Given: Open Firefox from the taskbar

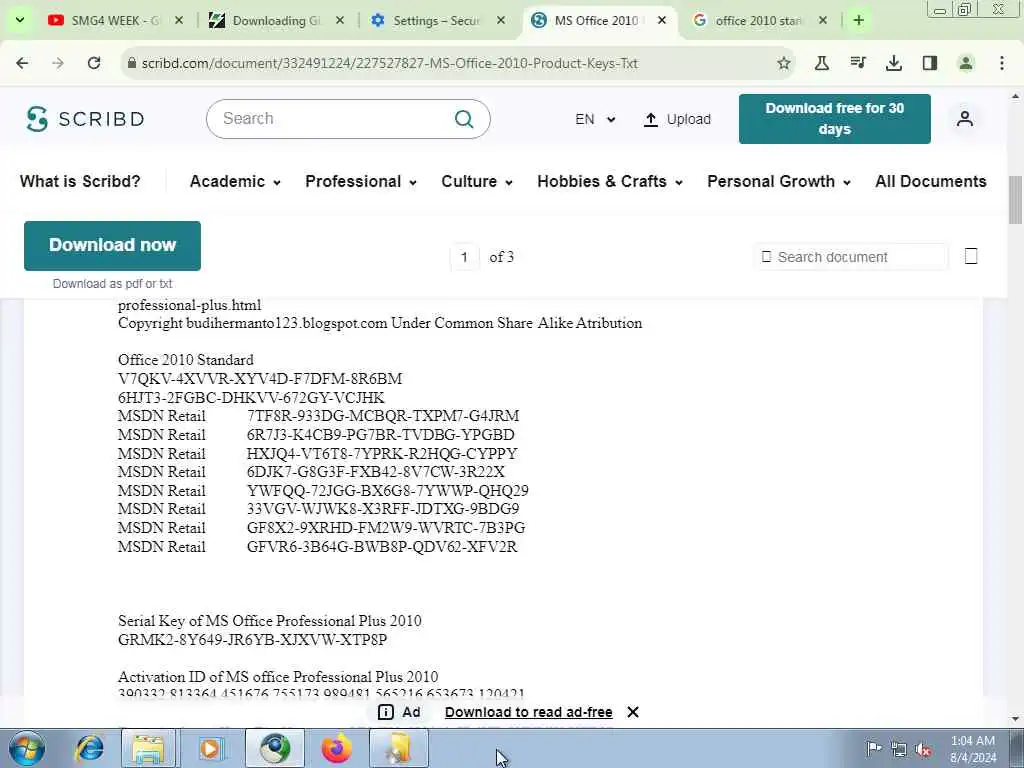Looking at the screenshot, I should point(336,748).
